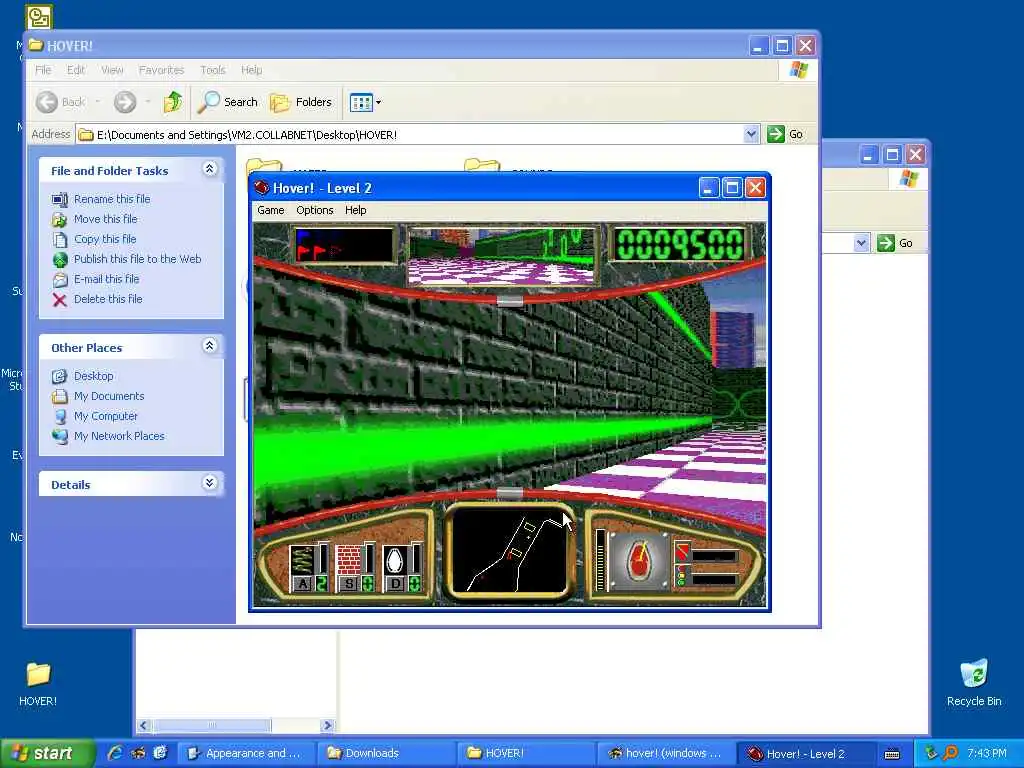Image resolution: width=1024 pixels, height=768 pixels.
Task: Click the maze minimap in Hover! dashboard
Action: pyautogui.click(x=510, y=551)
